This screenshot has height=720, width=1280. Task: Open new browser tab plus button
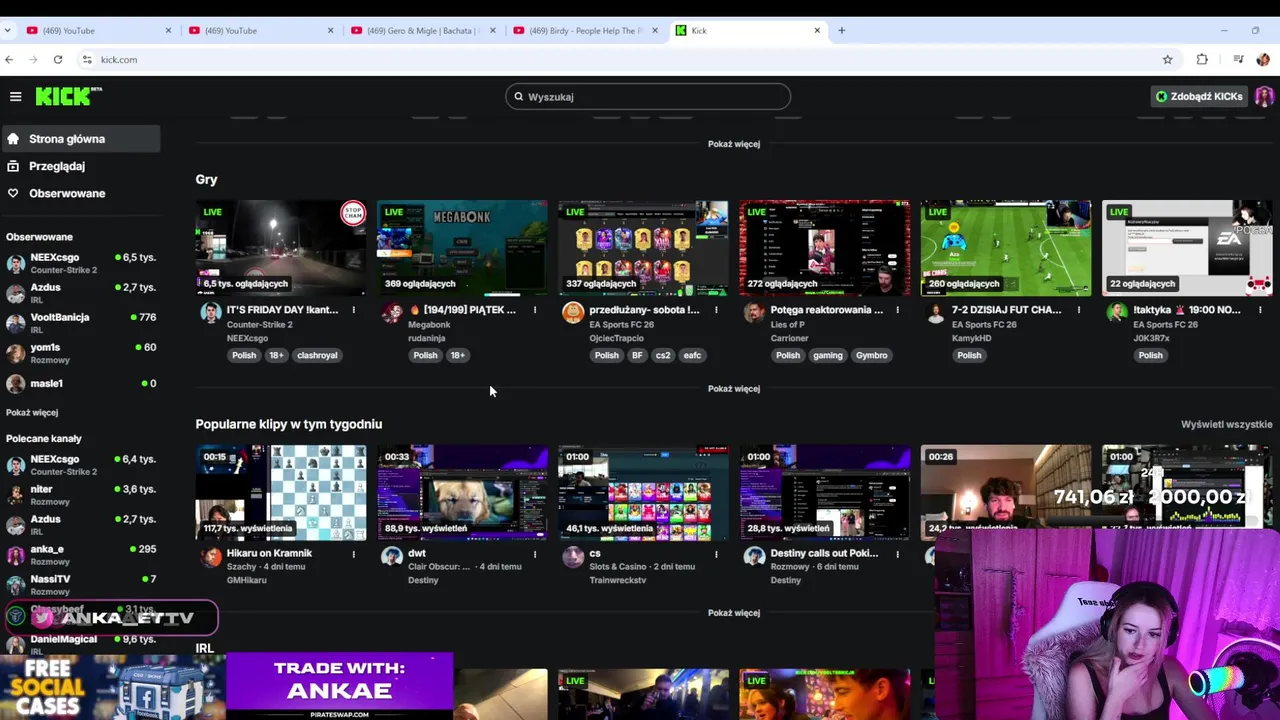[841, 30]
